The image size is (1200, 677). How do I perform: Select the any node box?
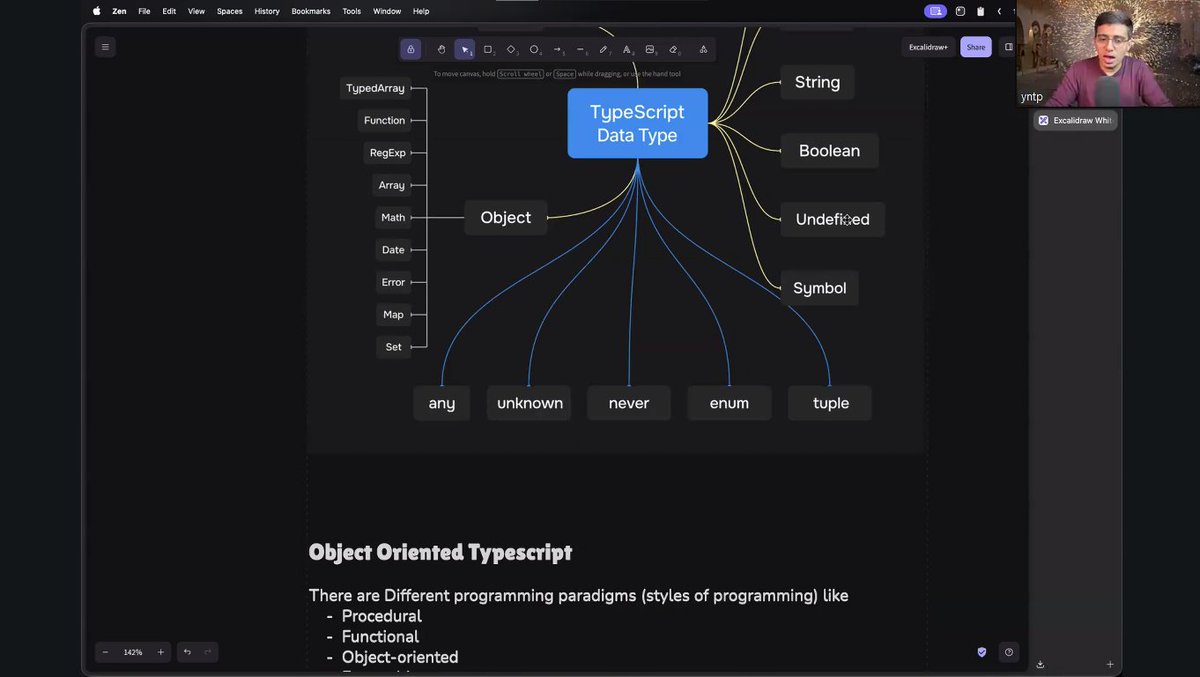click(x=441, y=403)
